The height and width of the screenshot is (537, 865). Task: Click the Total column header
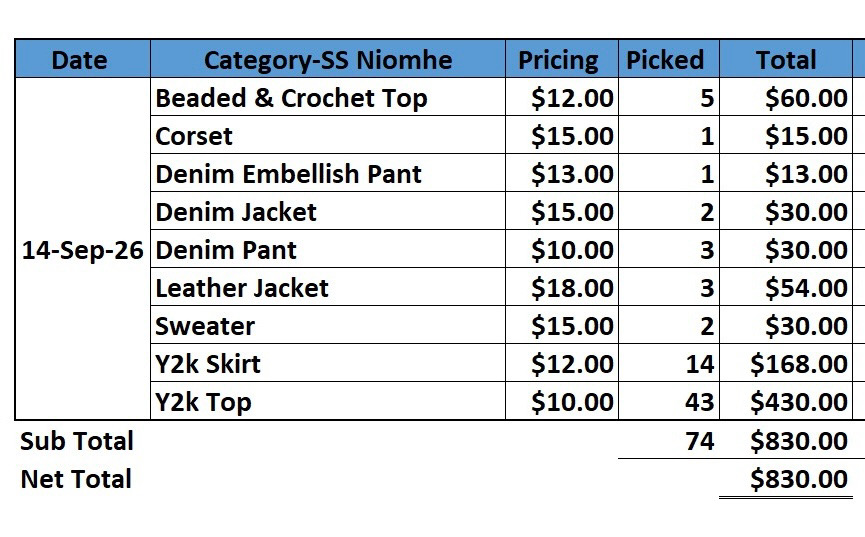(x=786, y=59)
